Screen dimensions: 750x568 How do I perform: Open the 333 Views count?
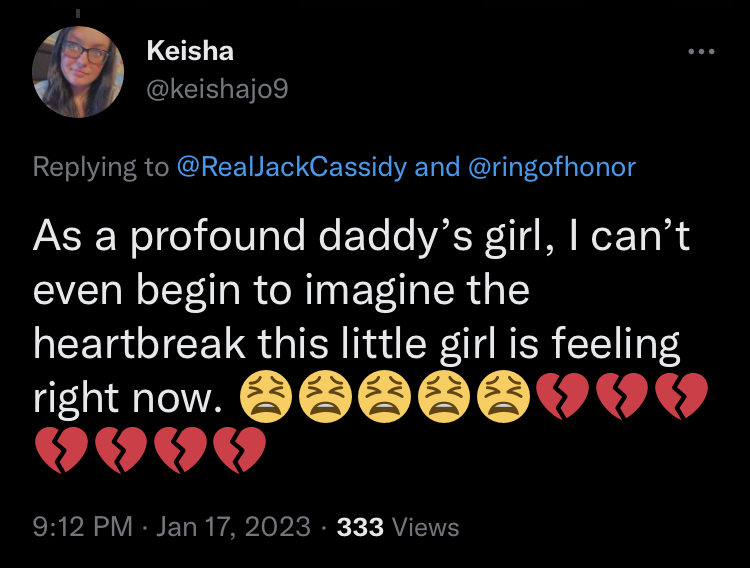[x=398, y=527]
